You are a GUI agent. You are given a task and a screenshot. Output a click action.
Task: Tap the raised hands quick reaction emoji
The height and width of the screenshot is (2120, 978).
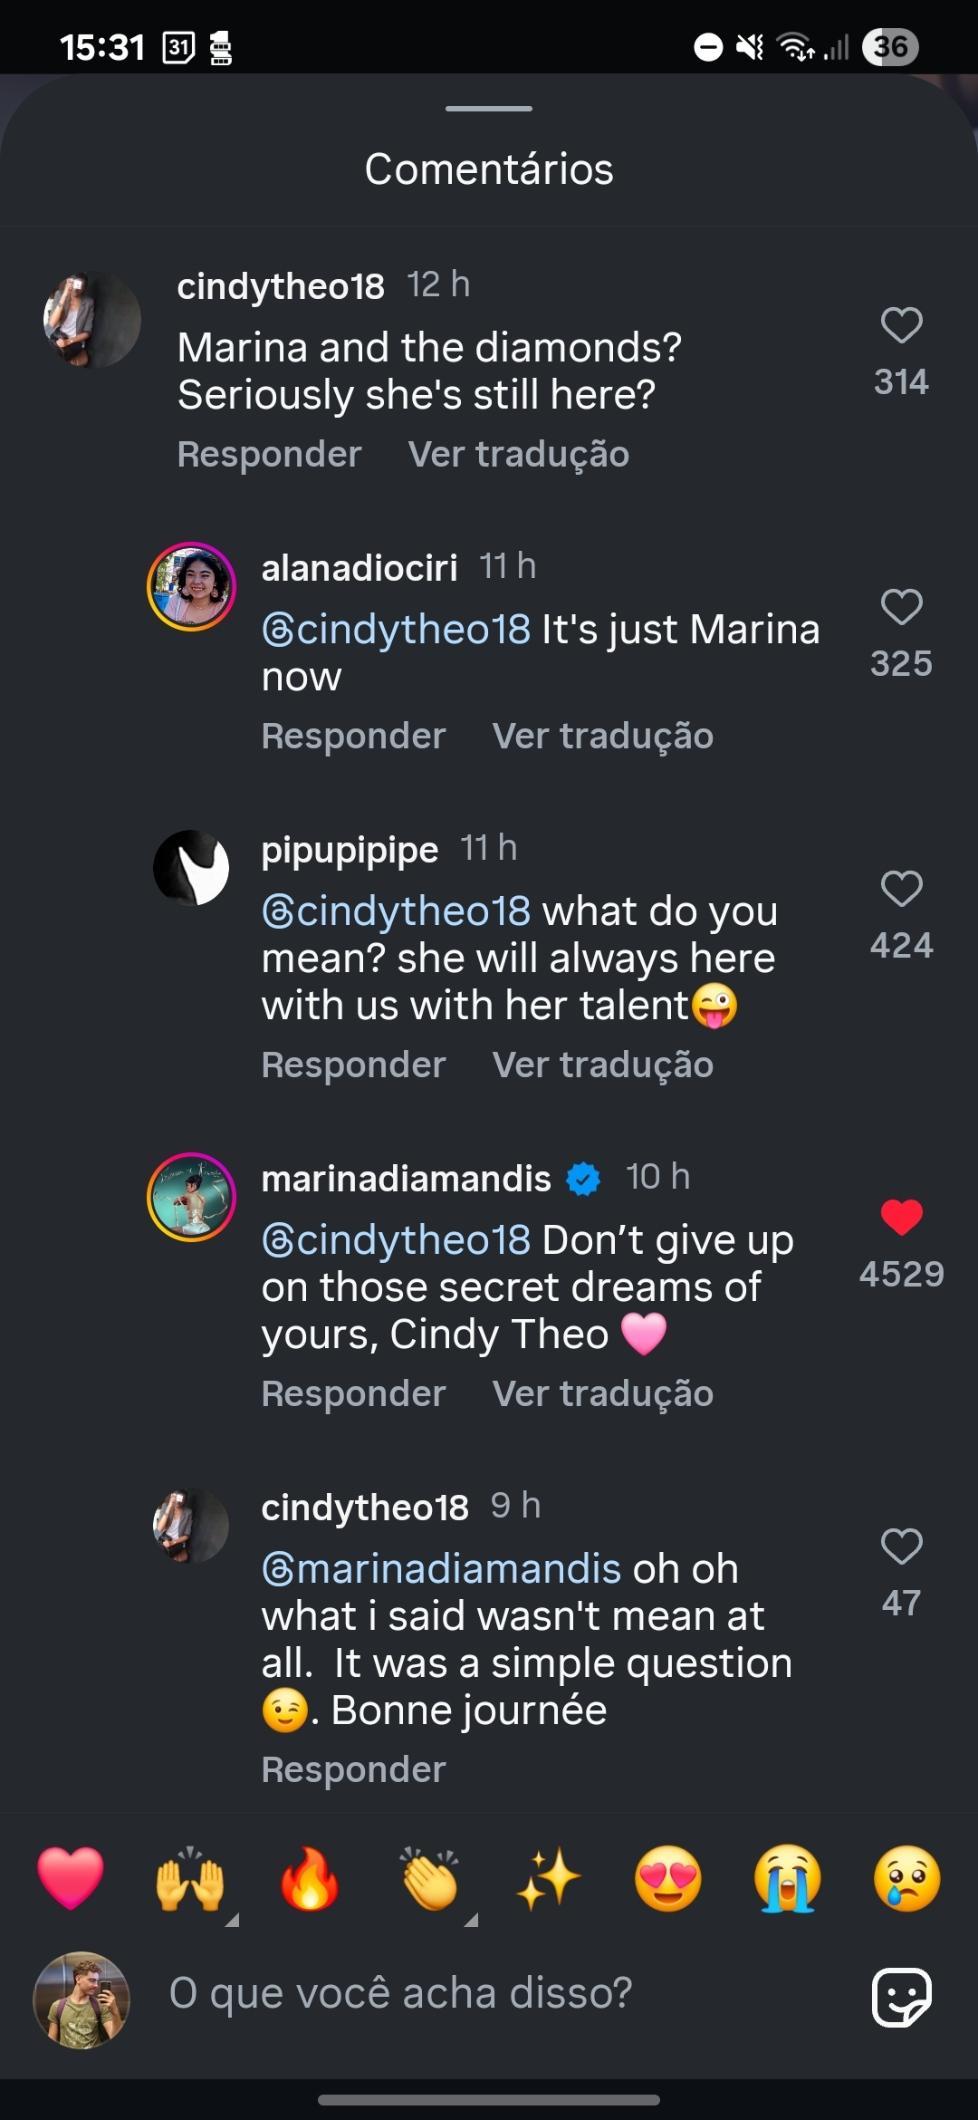pyautogui.click(x=189, y=1878)
